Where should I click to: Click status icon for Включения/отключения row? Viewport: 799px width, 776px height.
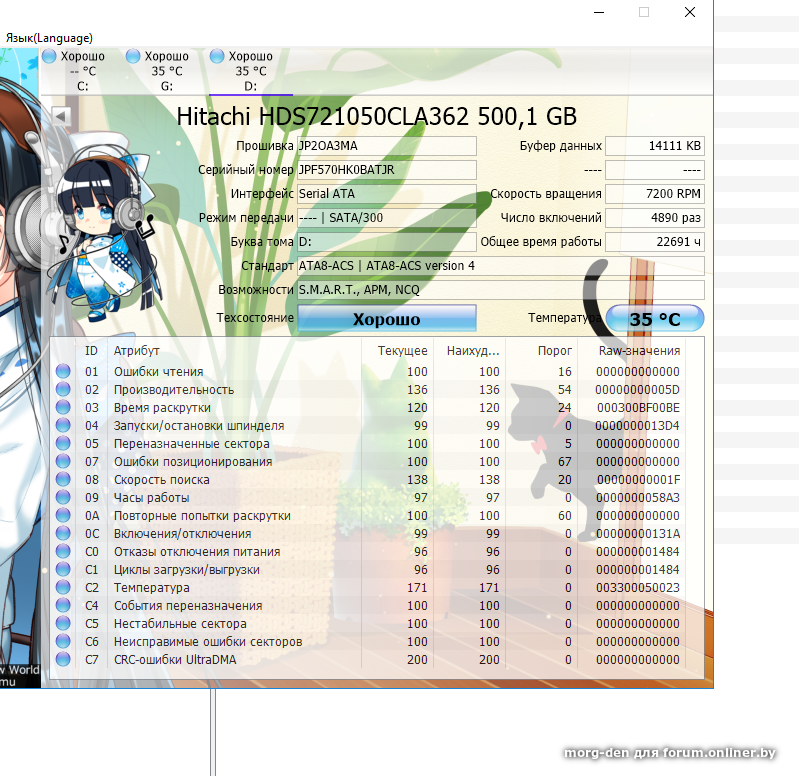pyautogui.click(x=63, y=533)
